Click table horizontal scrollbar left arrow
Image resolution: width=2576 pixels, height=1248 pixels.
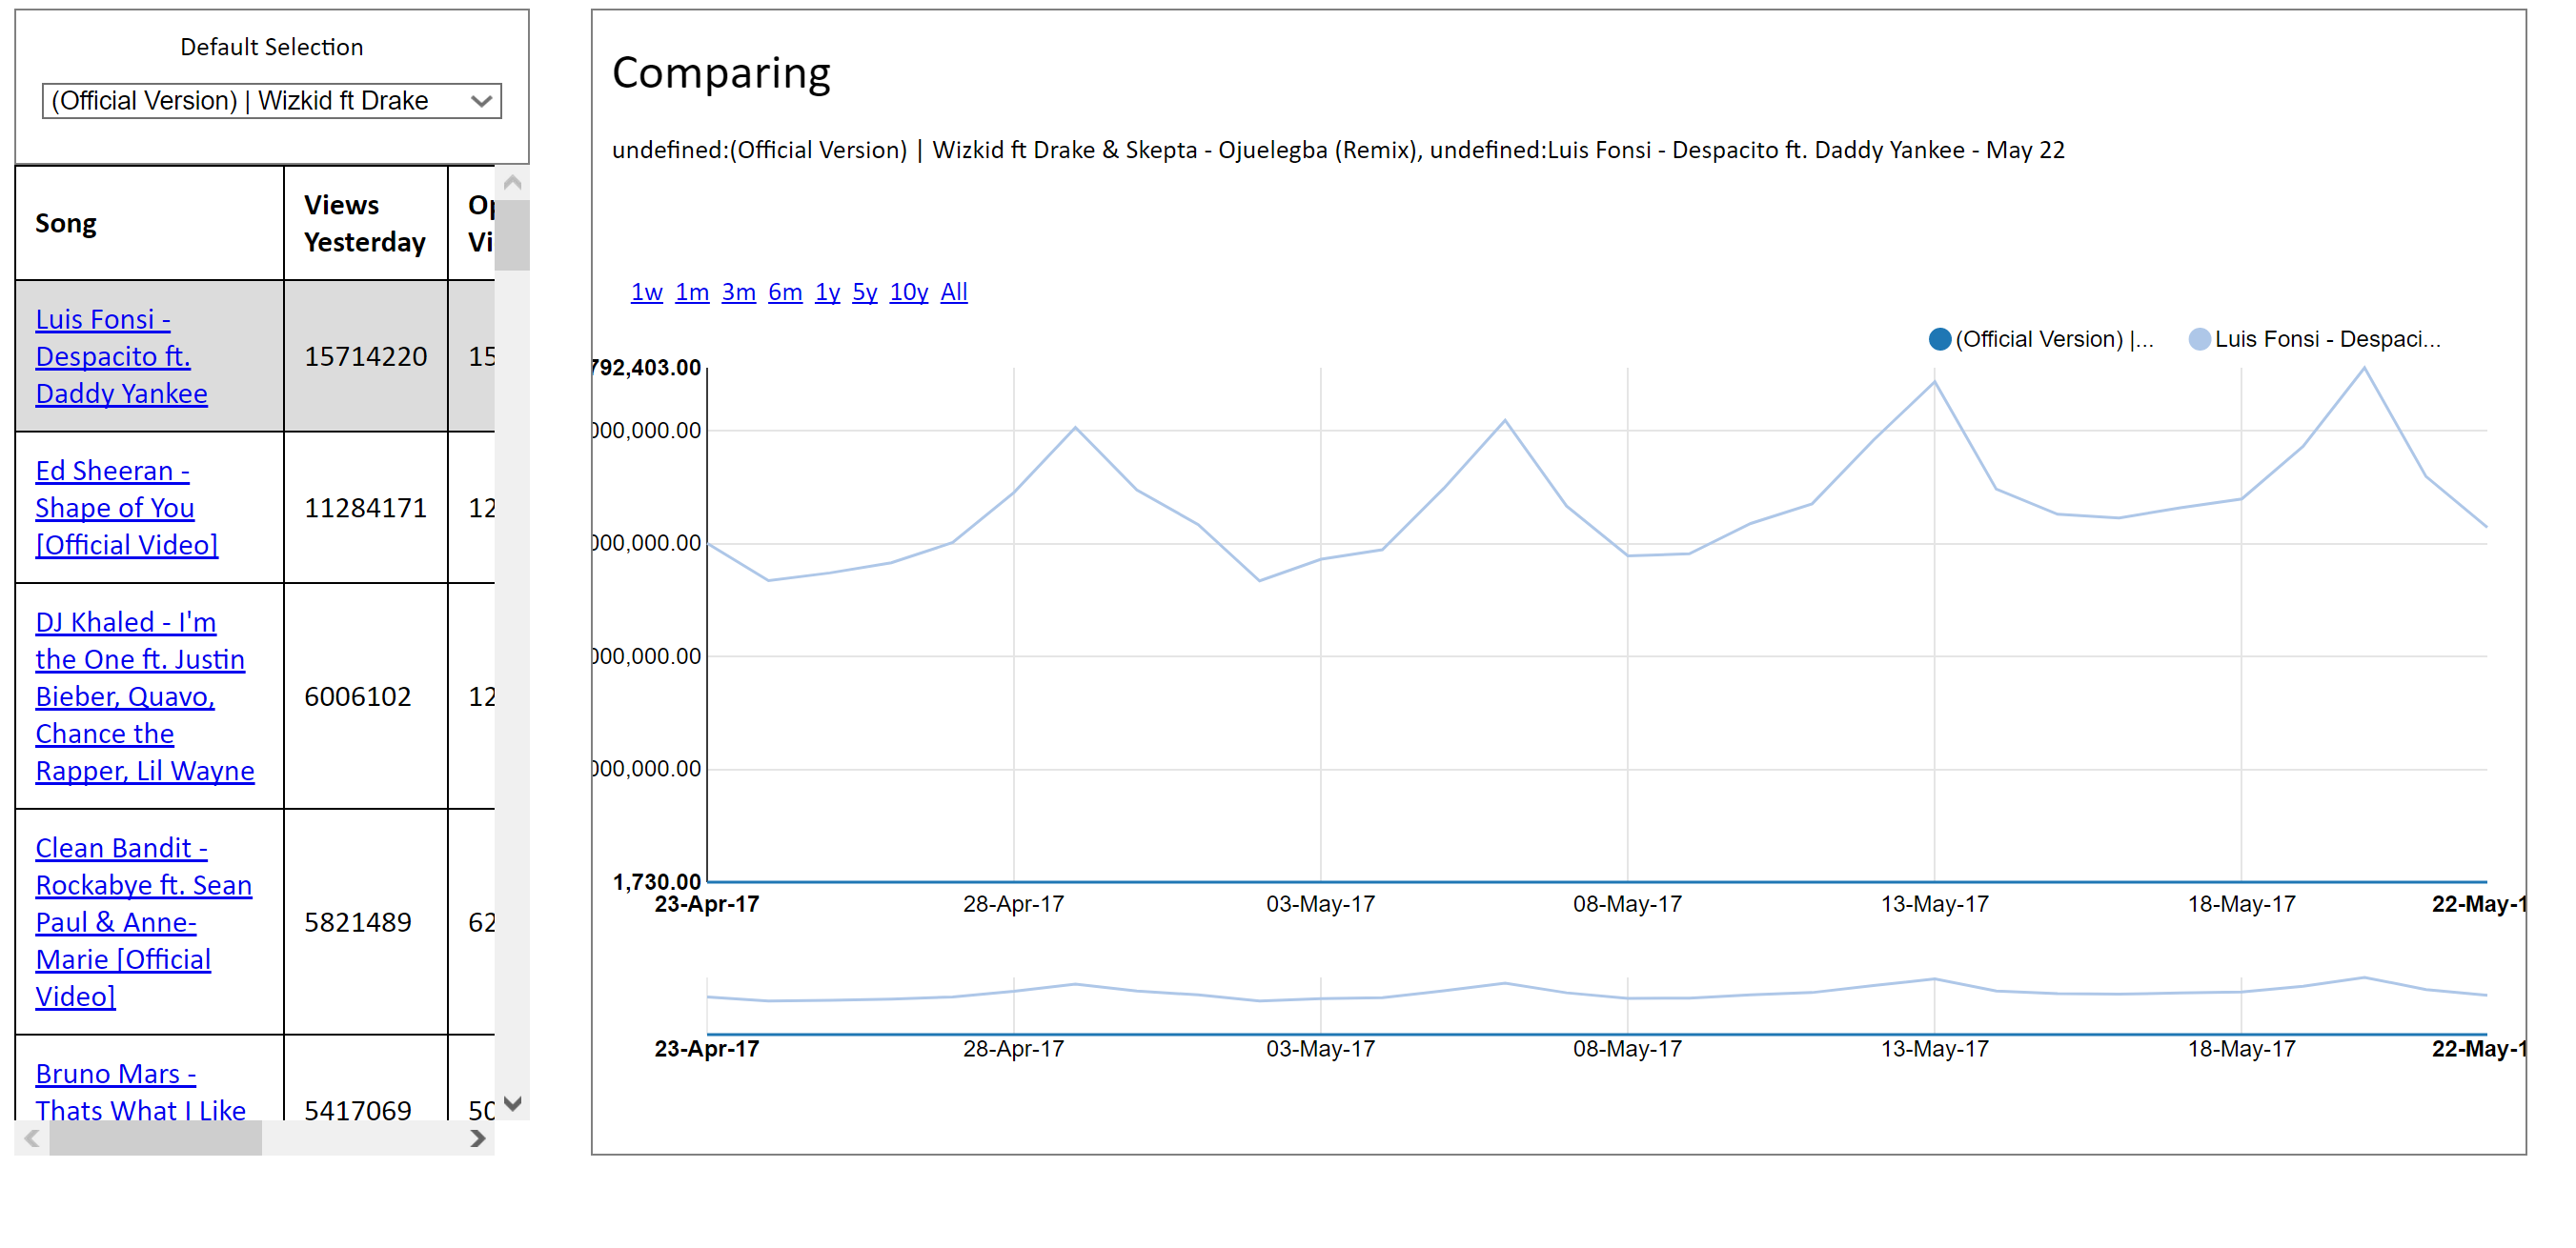tap(32, 1138)
